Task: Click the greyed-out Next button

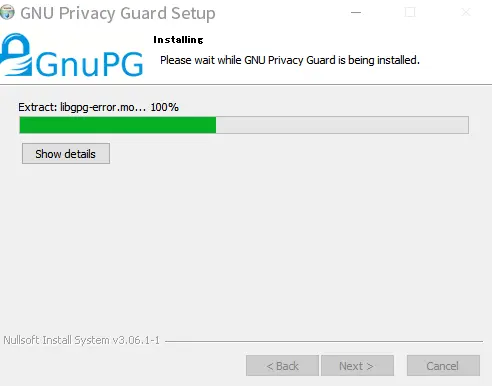Action: pyautogui.click(x=357, y=366)
